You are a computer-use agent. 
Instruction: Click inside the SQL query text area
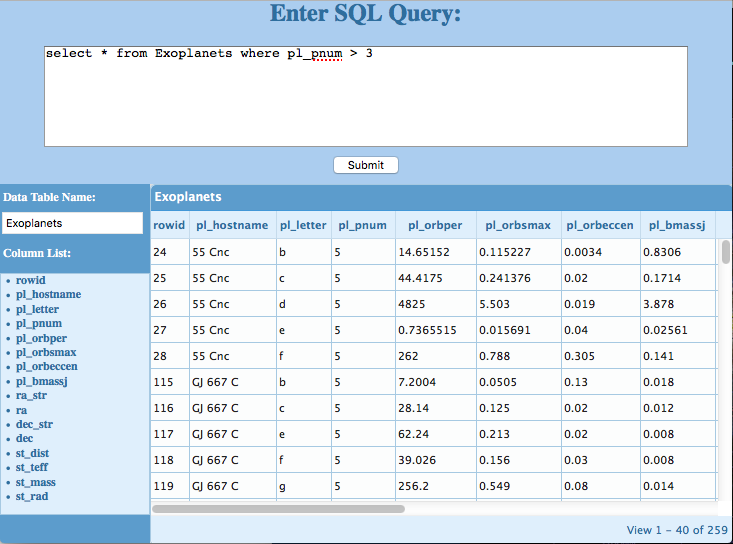[366, 96]
